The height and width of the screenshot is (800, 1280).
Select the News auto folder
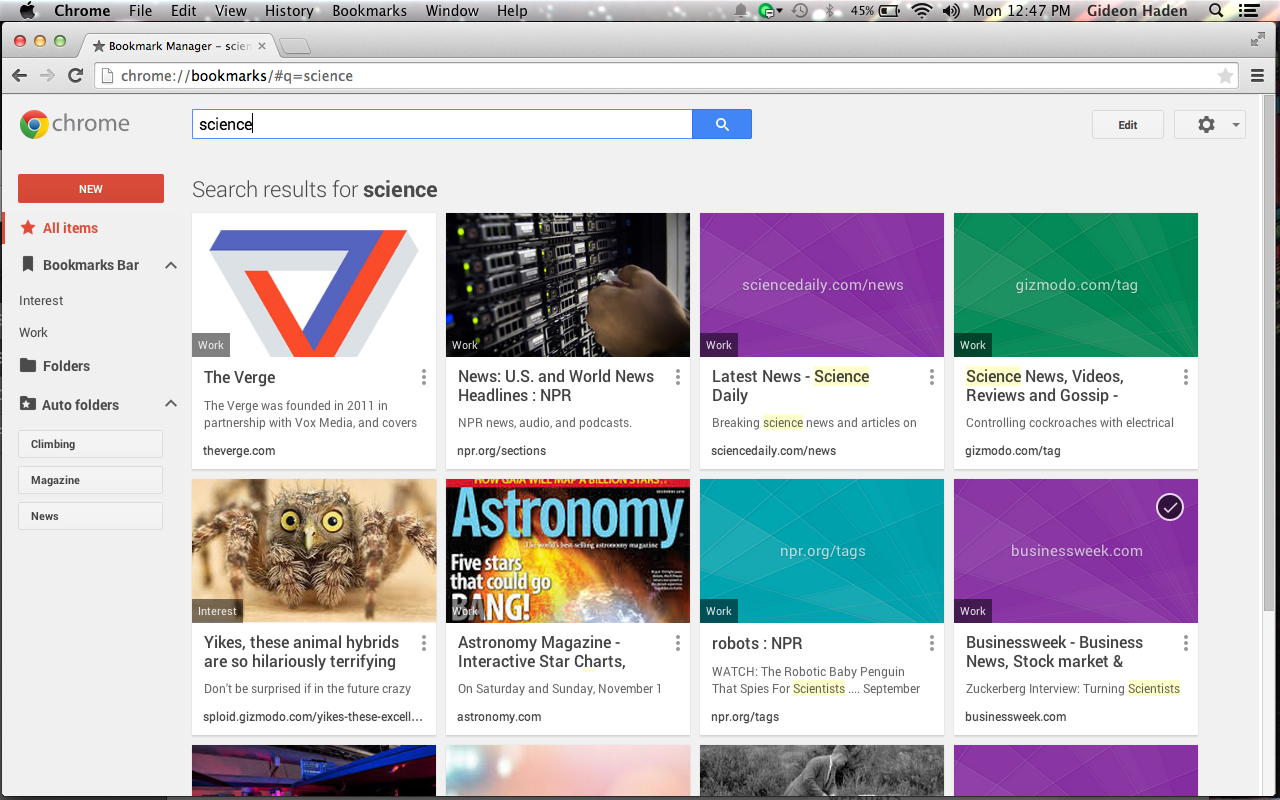point(90,516)
